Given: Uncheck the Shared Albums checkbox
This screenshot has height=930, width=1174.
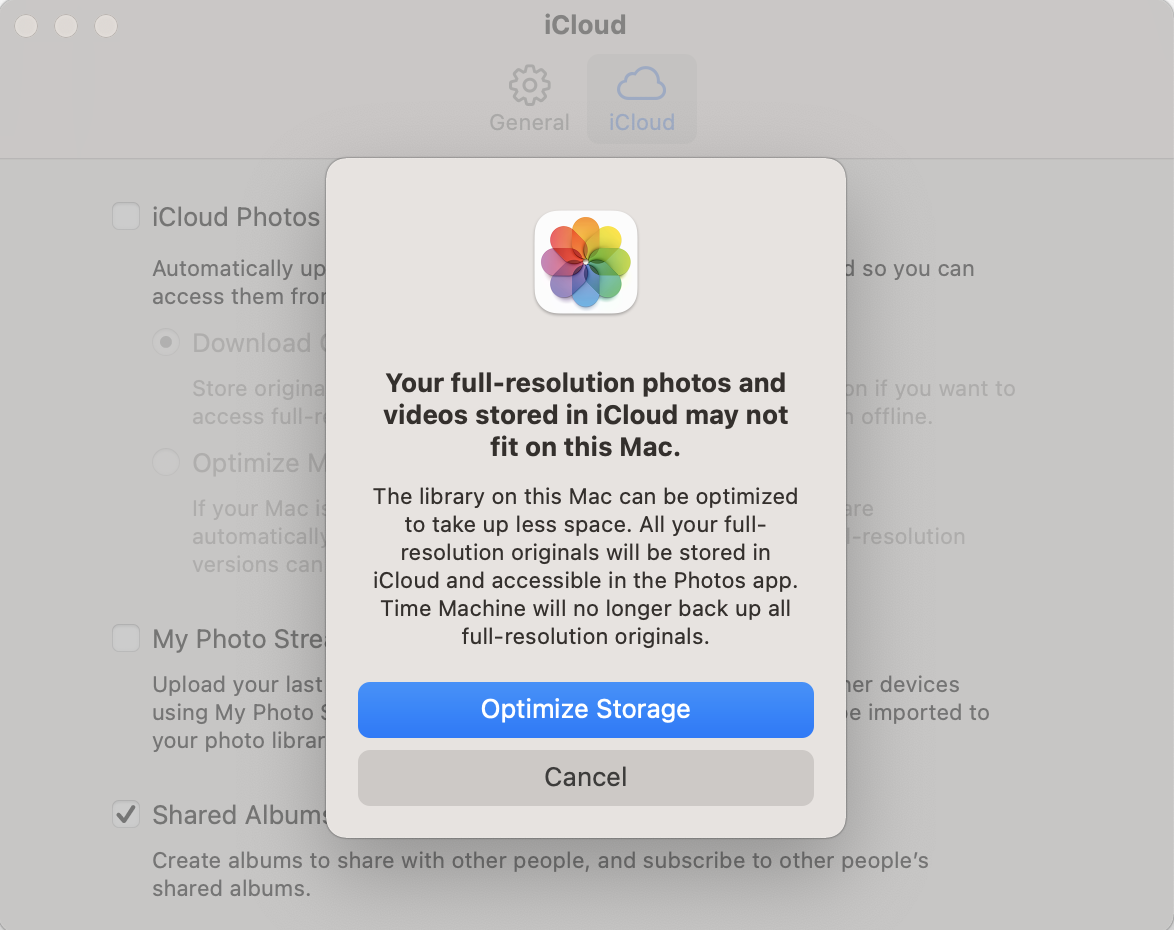Looking at the screenshot, I should [x=126, y=814].
